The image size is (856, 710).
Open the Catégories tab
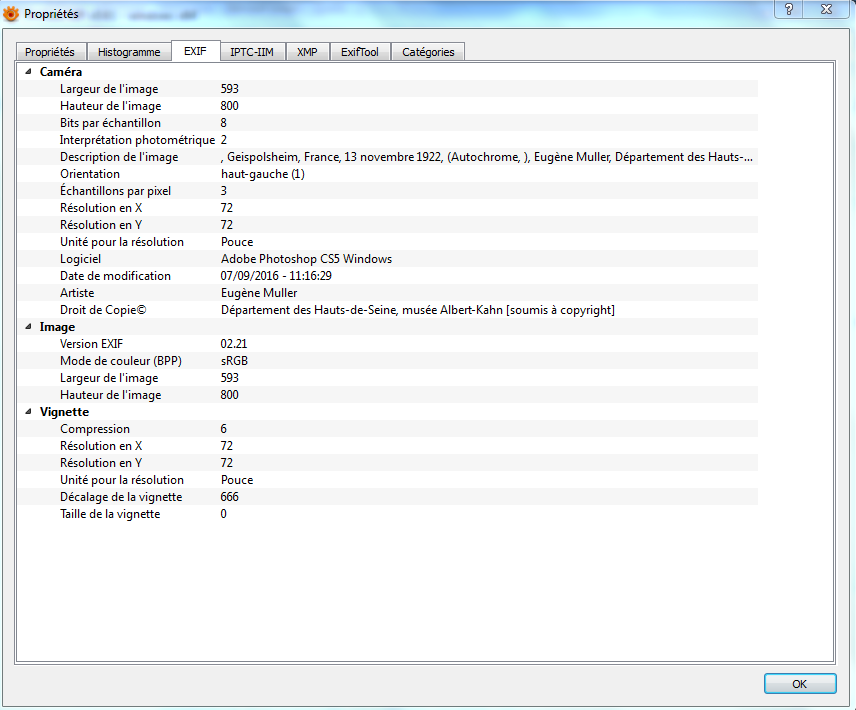pyautogui.click(x=428, y=52)
